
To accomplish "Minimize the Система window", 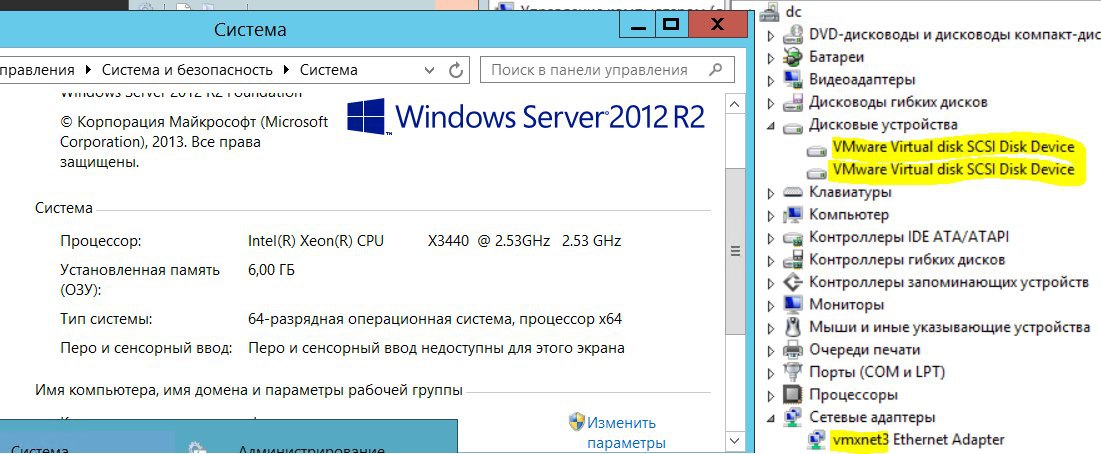I will tap(638, 26).
